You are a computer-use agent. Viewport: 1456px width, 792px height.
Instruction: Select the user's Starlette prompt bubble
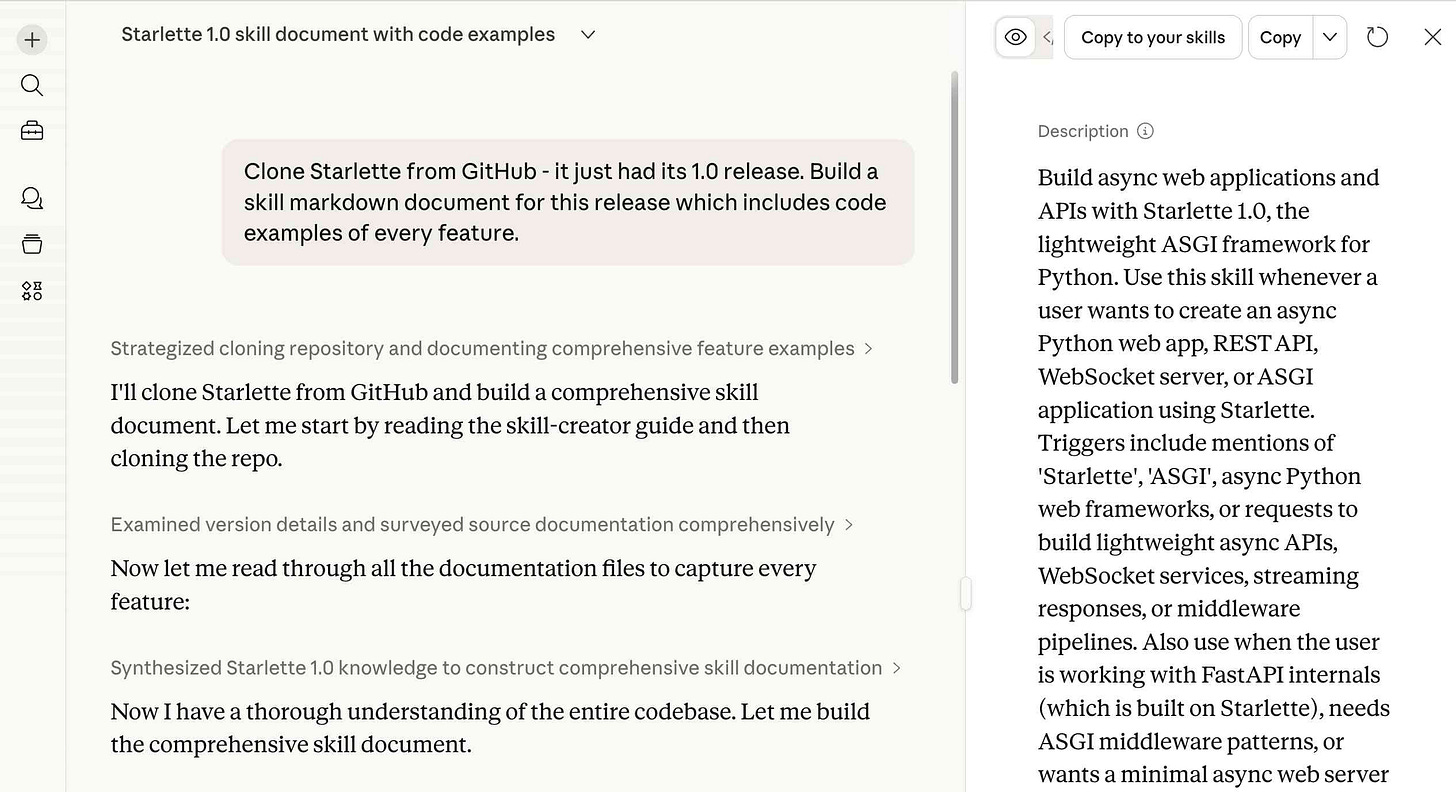point(566,202)
